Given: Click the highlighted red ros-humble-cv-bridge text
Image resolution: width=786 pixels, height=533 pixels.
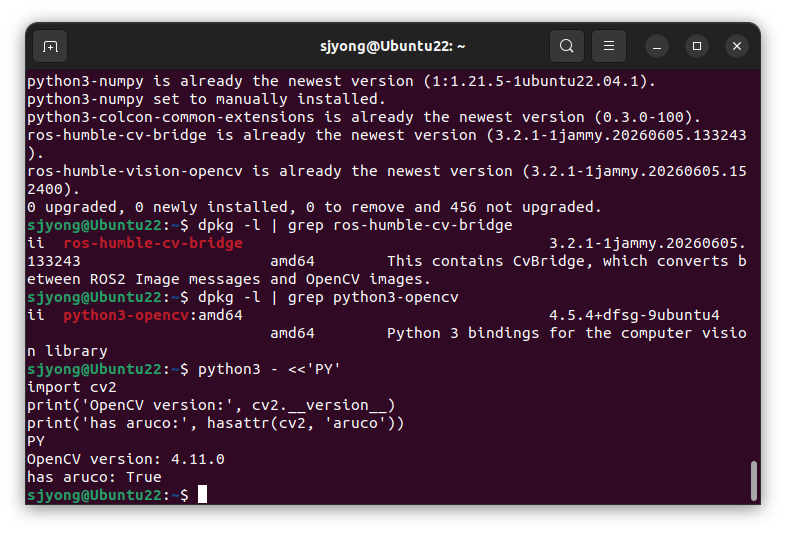Looking at the screenshot, I should (x=153, y=243).
